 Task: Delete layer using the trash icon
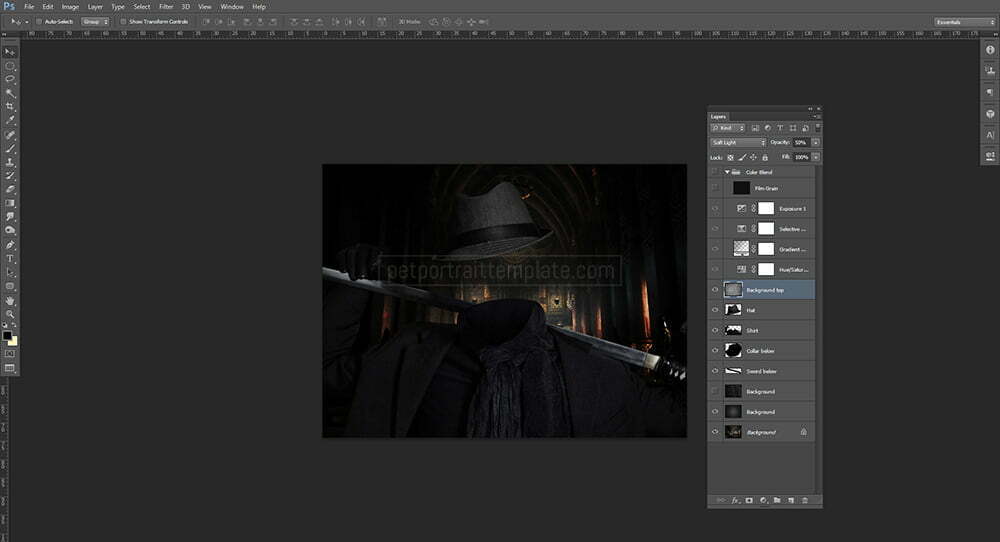(804, 499)
